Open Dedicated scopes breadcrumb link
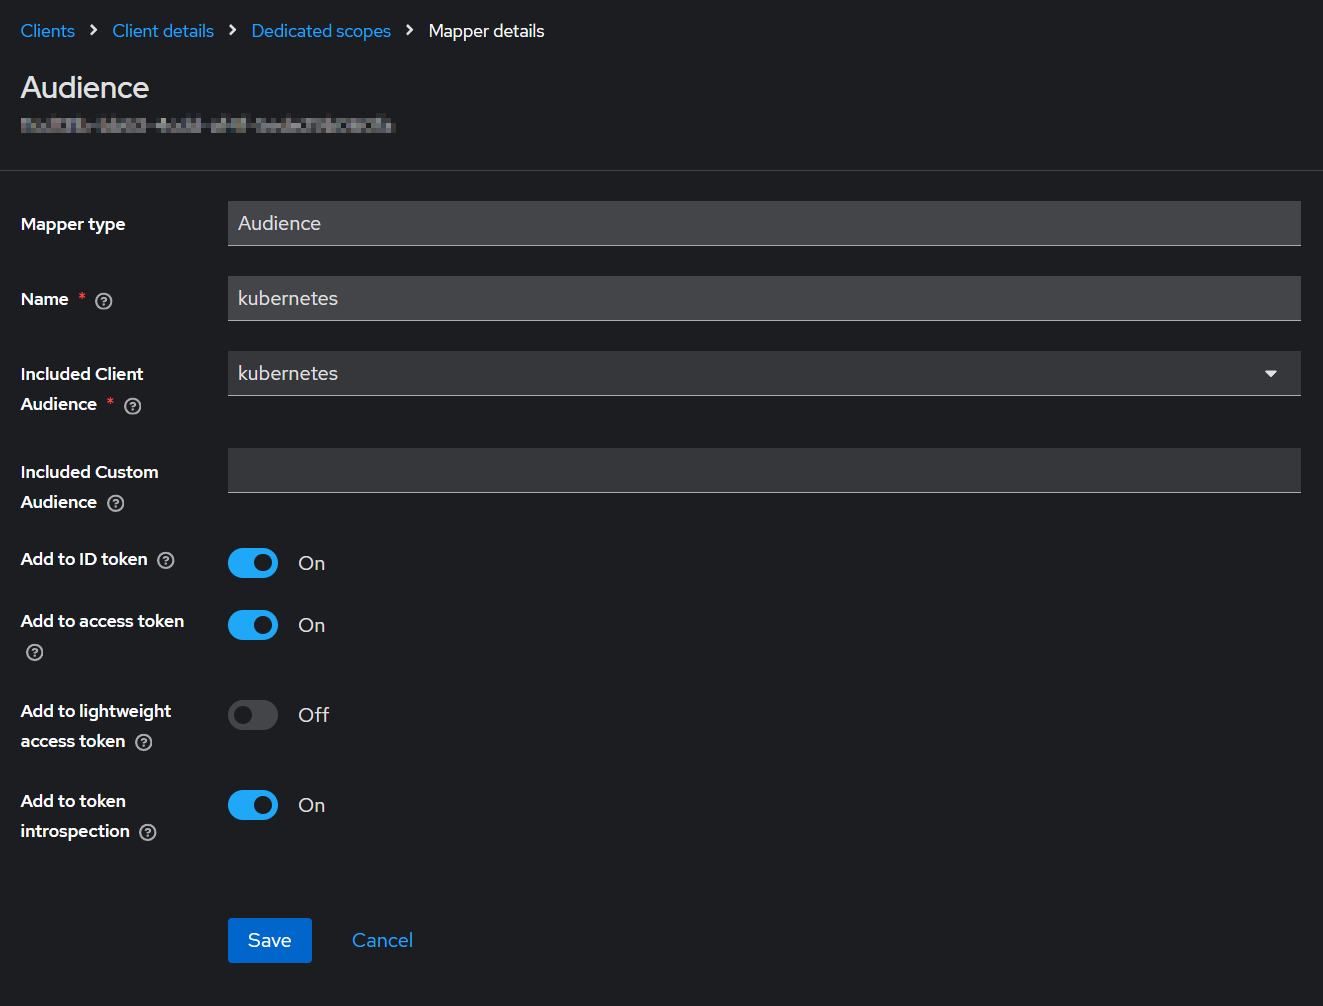The image size is (1323, 1006). tap(321, 31)
